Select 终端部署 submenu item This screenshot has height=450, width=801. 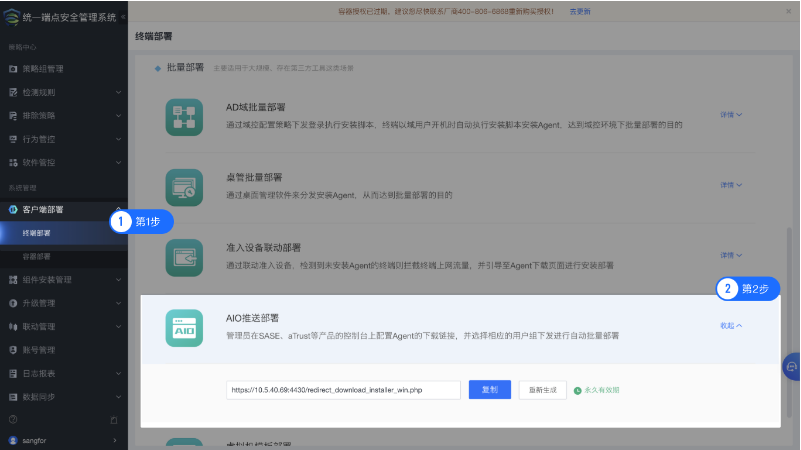[x=36, y=233]
